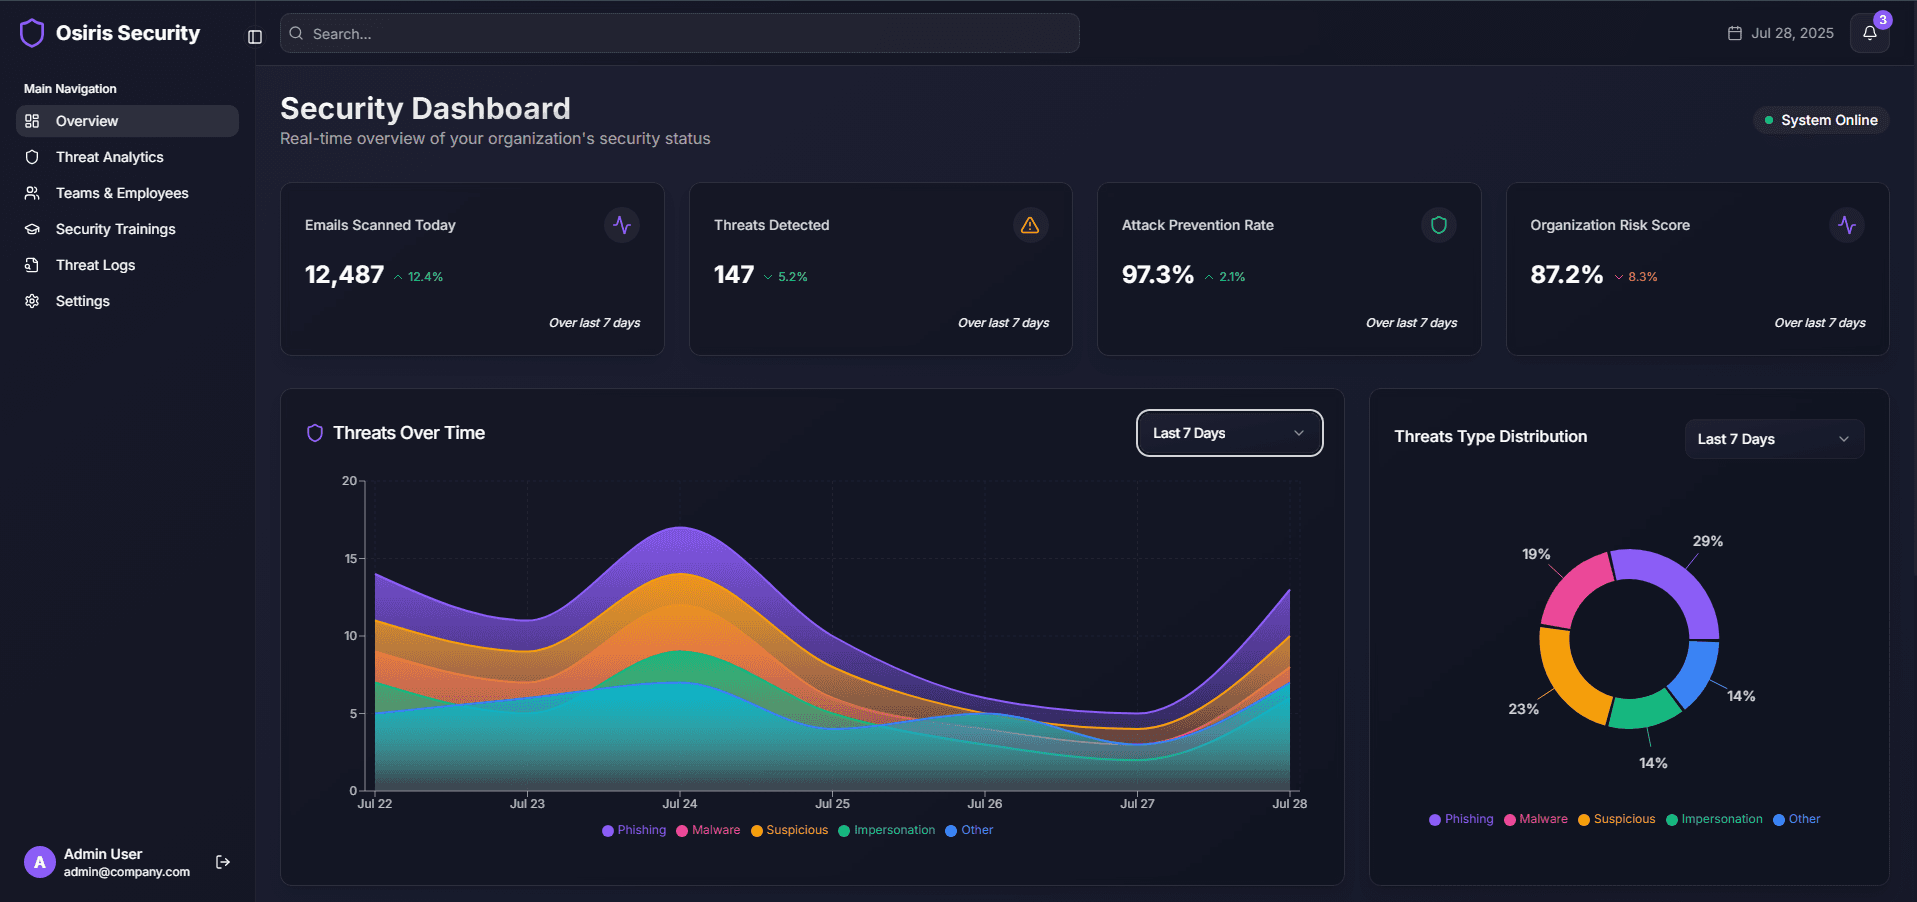Click the Teams & Employees people icon
The height and width of the screenshot is (902, 1917).
click(32, 193)
